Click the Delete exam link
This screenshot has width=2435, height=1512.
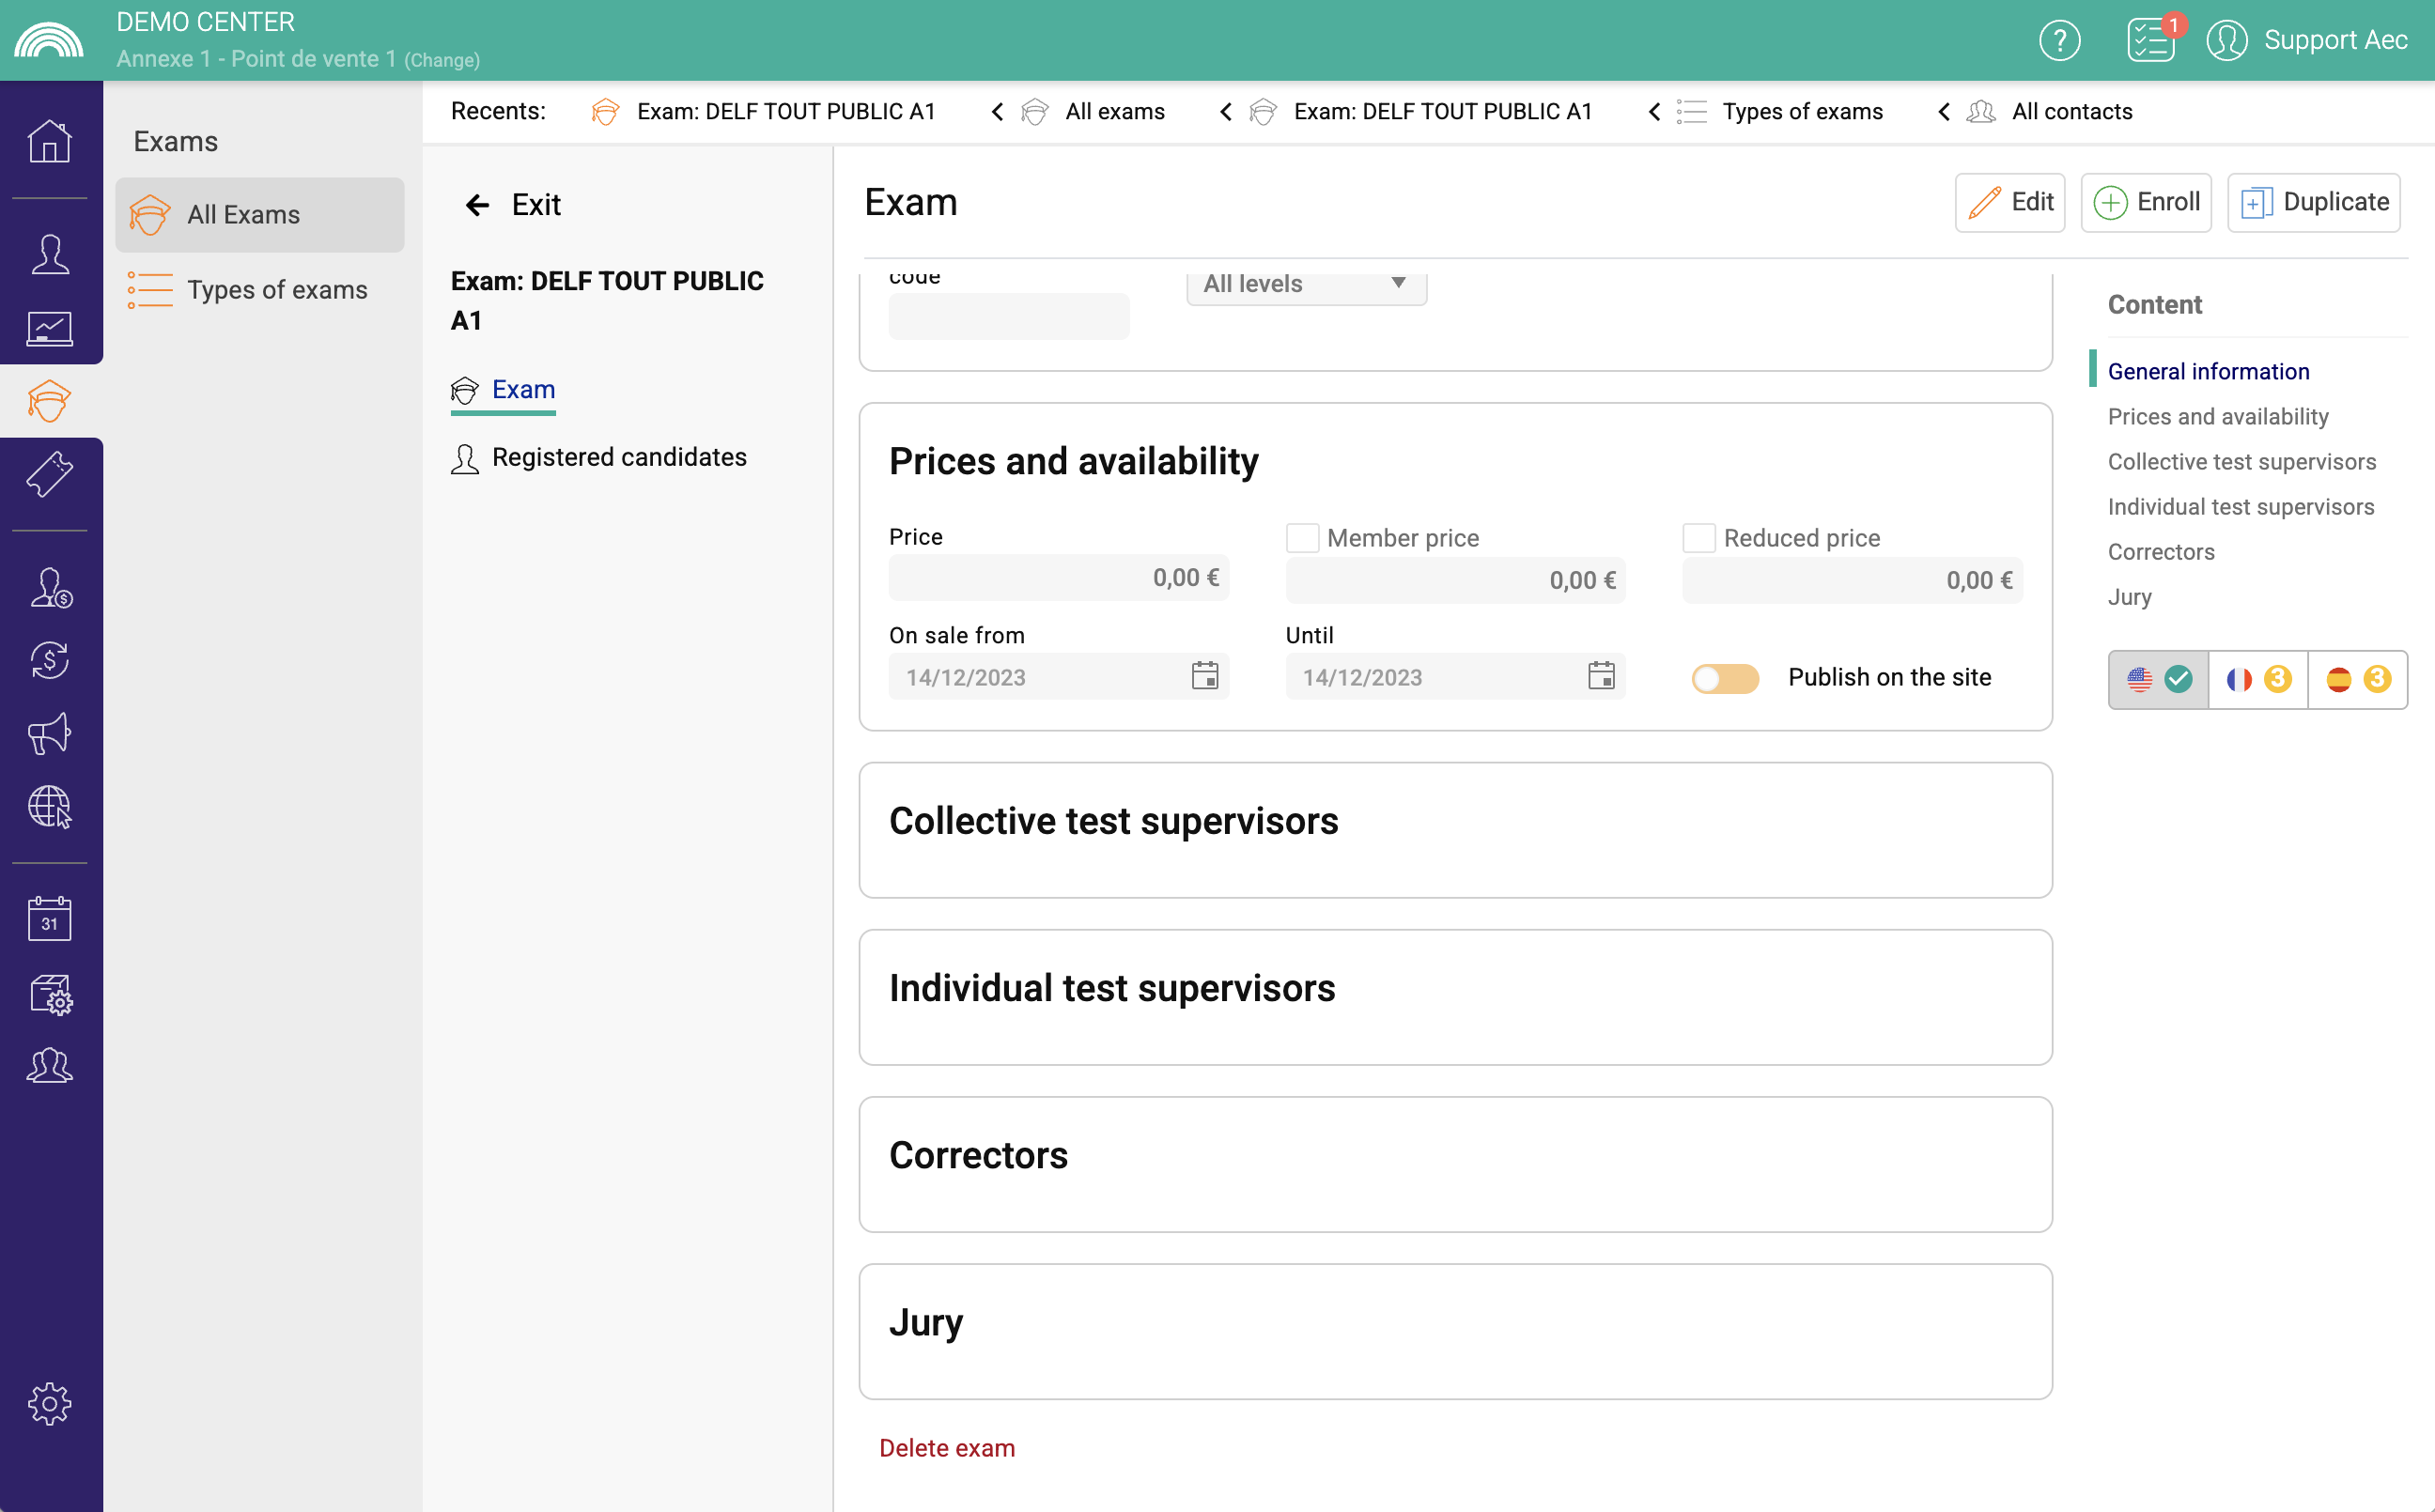tap(946, 1447)
